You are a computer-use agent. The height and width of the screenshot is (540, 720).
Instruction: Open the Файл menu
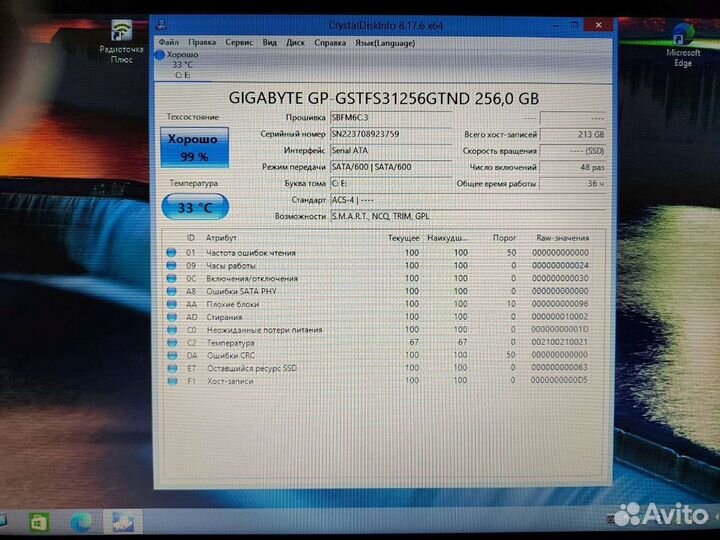pyautogui.click(x=168, y=42)
